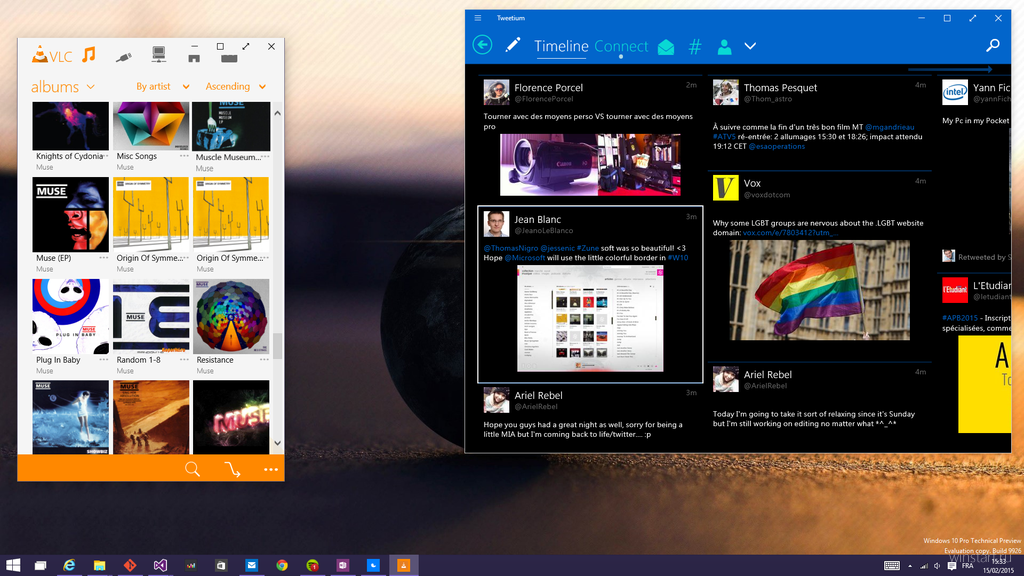The width and height of the screenshot is (1024, 576).
Task: Open Tweetium hashtag searches icon
Action: click(695, 46)
